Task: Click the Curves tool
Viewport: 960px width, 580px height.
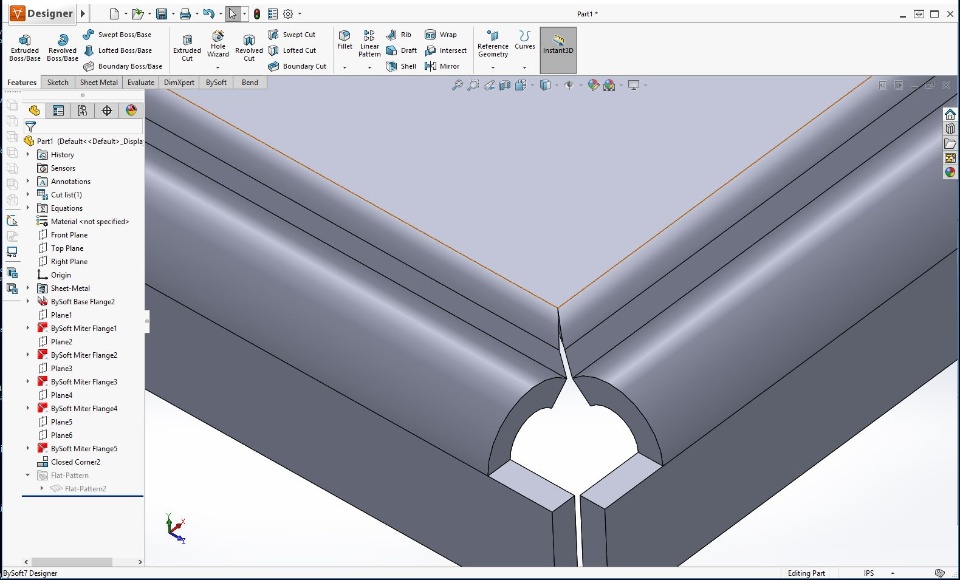Action: point(525,40)
